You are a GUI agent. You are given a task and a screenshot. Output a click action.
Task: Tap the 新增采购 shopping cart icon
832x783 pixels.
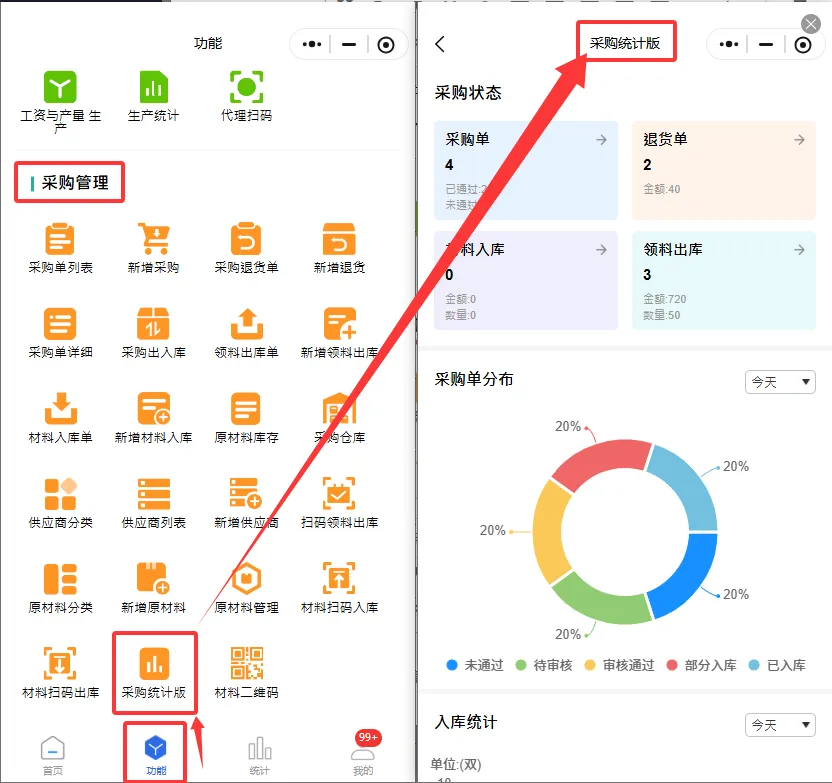click(153, 241)
